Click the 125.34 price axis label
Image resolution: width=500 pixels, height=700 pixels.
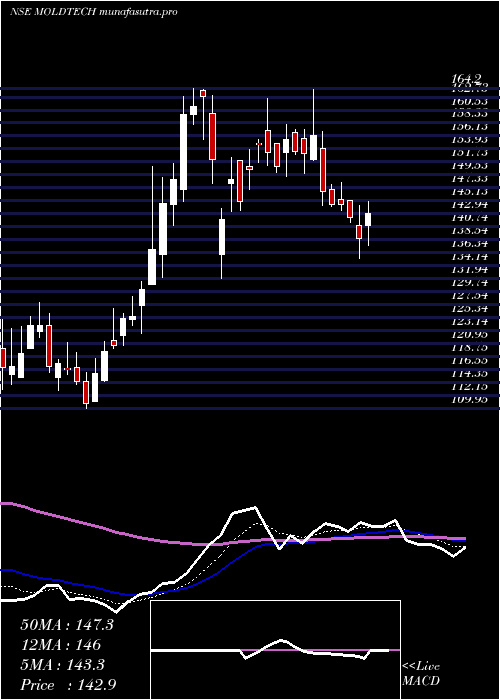point(469,309)
